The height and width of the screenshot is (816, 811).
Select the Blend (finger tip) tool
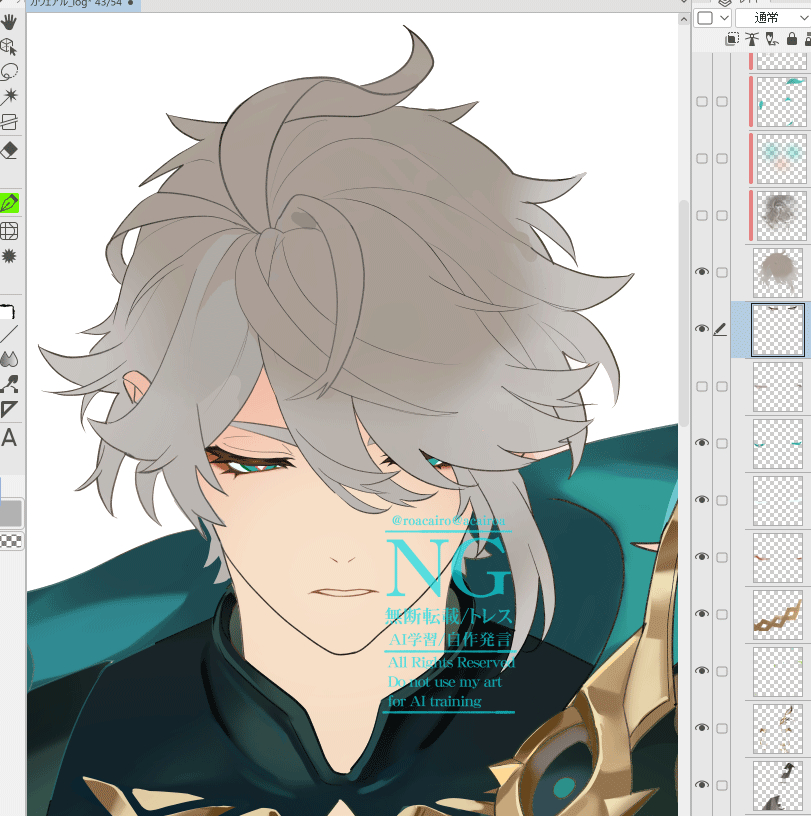click(9, 358)
